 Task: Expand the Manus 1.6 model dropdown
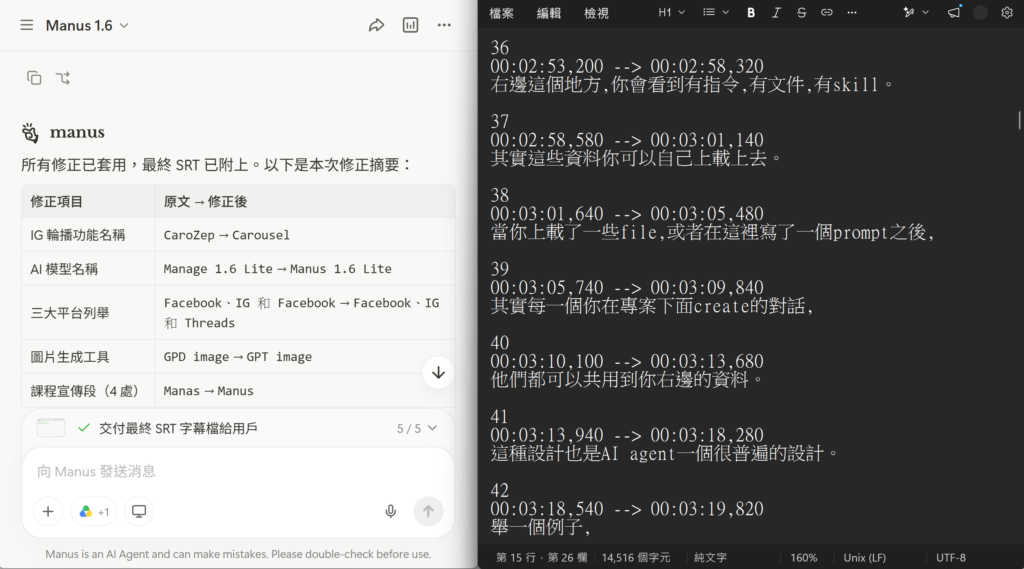coord(87,25)
